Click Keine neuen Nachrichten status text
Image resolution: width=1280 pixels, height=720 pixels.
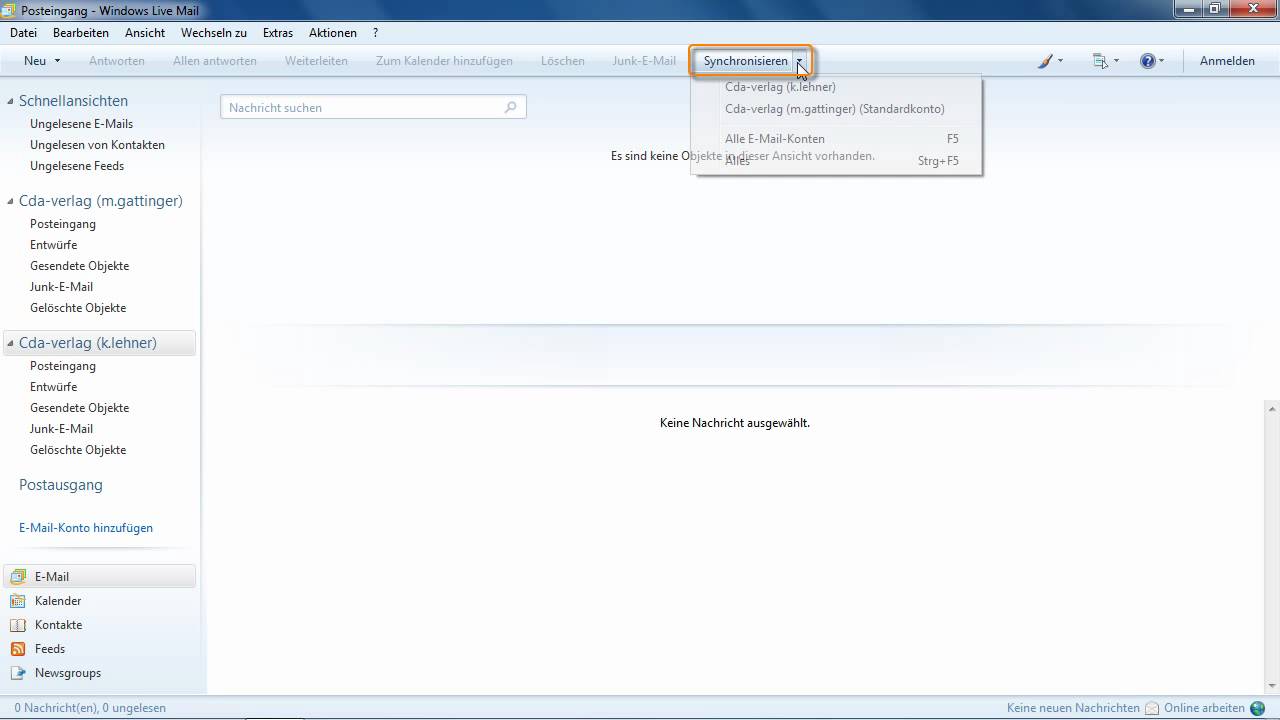(x=1073, y=708)
